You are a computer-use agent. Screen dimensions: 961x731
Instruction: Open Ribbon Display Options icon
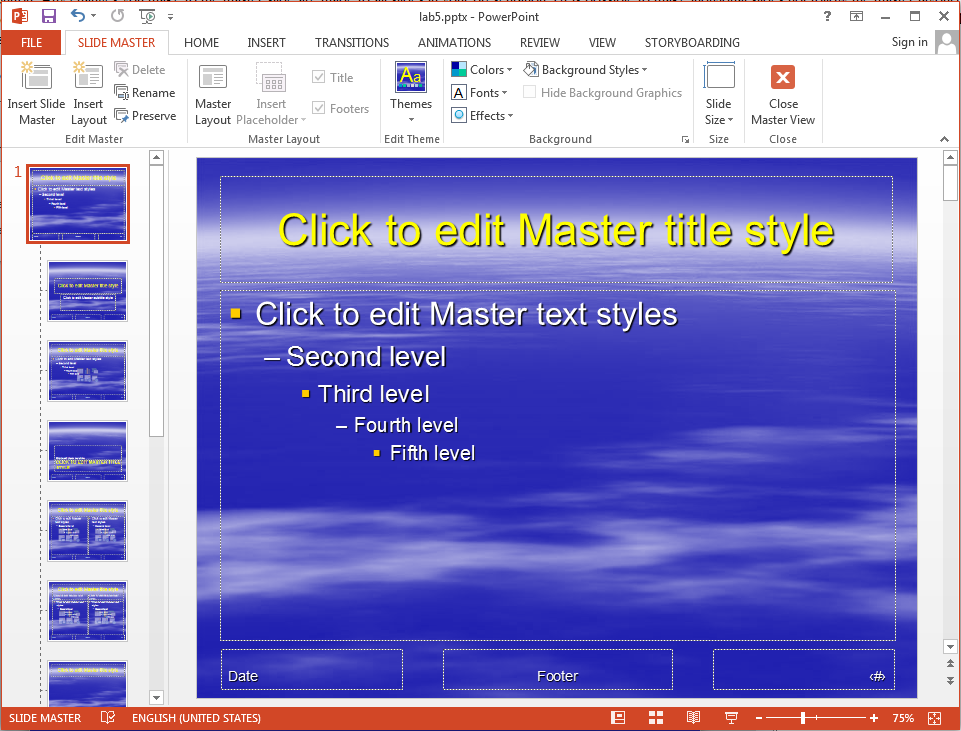tap(856, 17)
